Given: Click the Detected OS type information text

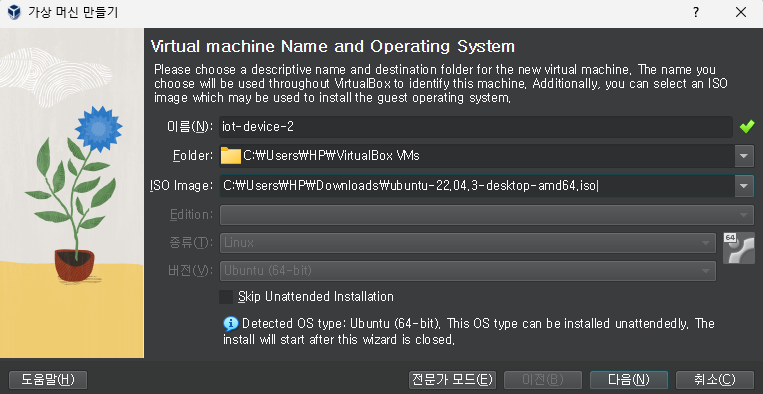Looking at the screenshot, I should pyautogui.click(x=468, y=331).
